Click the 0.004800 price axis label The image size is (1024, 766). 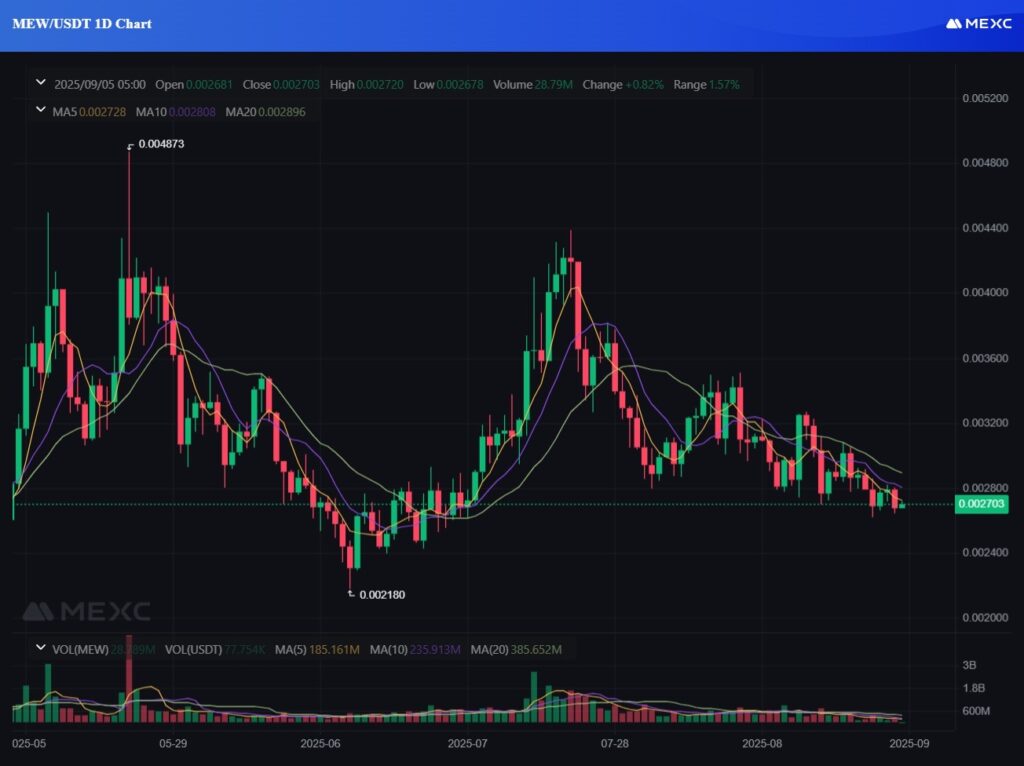coord(985,163)
